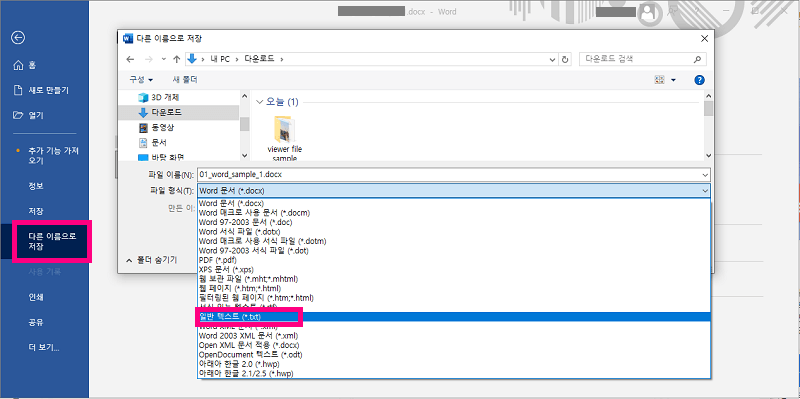The height and width of the screenshot is (399, 800).
Task: Select New document (새로 만들기) in sidebar
Action: coord(41,90)
